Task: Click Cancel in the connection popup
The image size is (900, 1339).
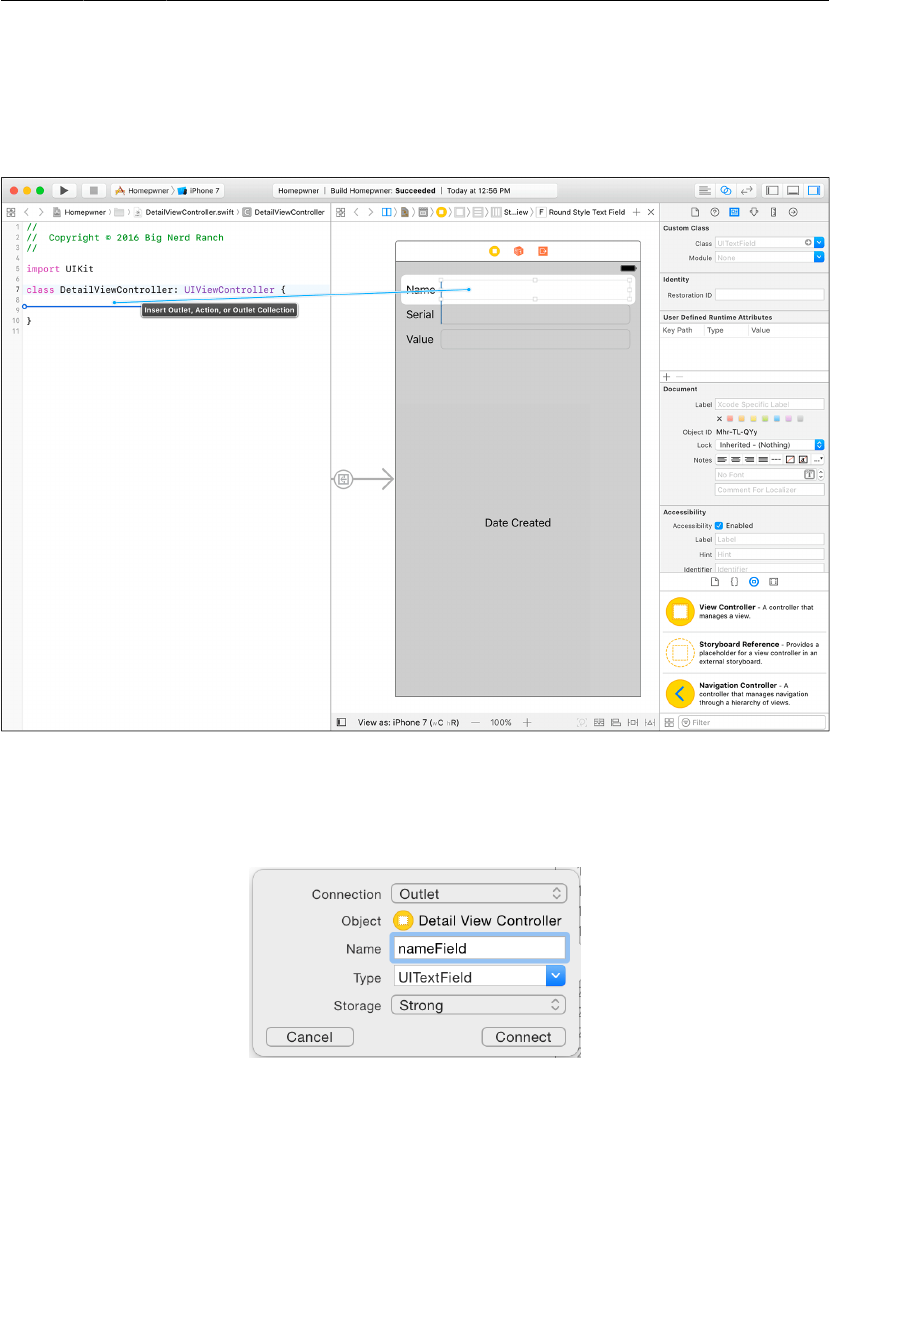Action: 310,1037
